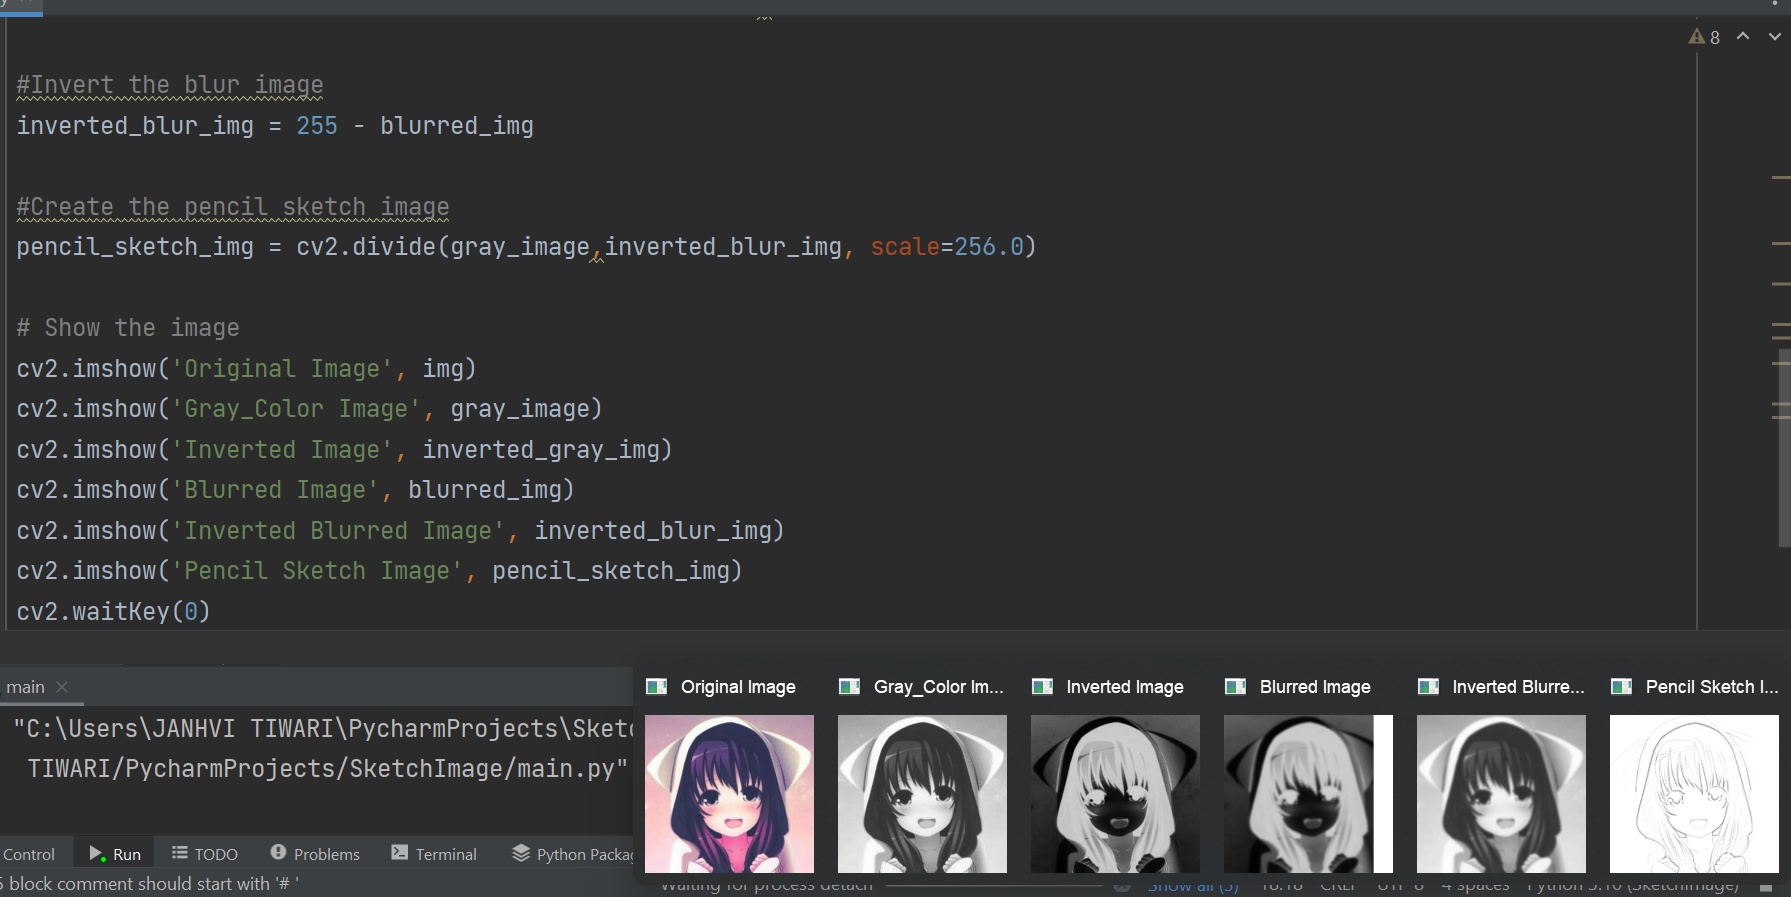
Task: Click the 'Gray_Color Image' string in code
Action: click(x=296, y=409)
